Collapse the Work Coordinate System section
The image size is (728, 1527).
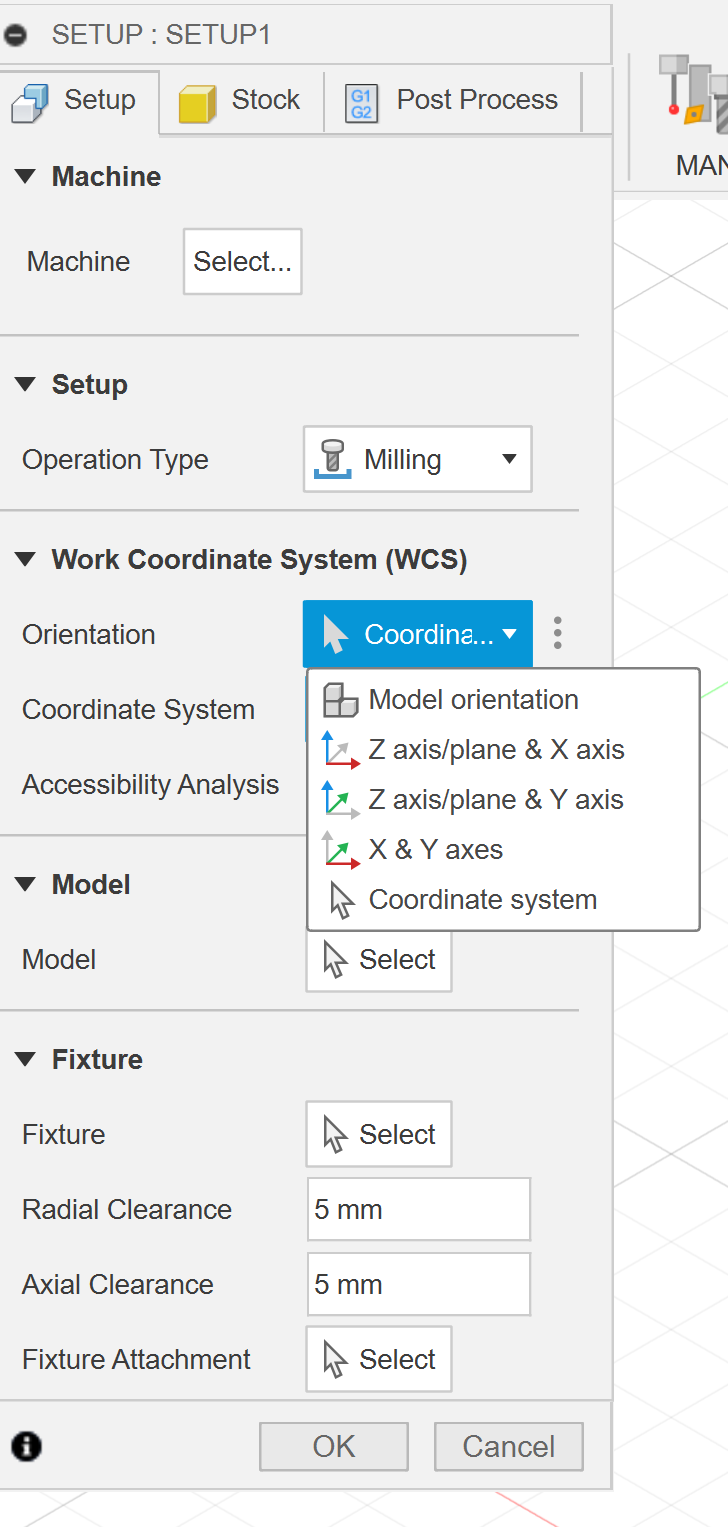click(24, 559)
